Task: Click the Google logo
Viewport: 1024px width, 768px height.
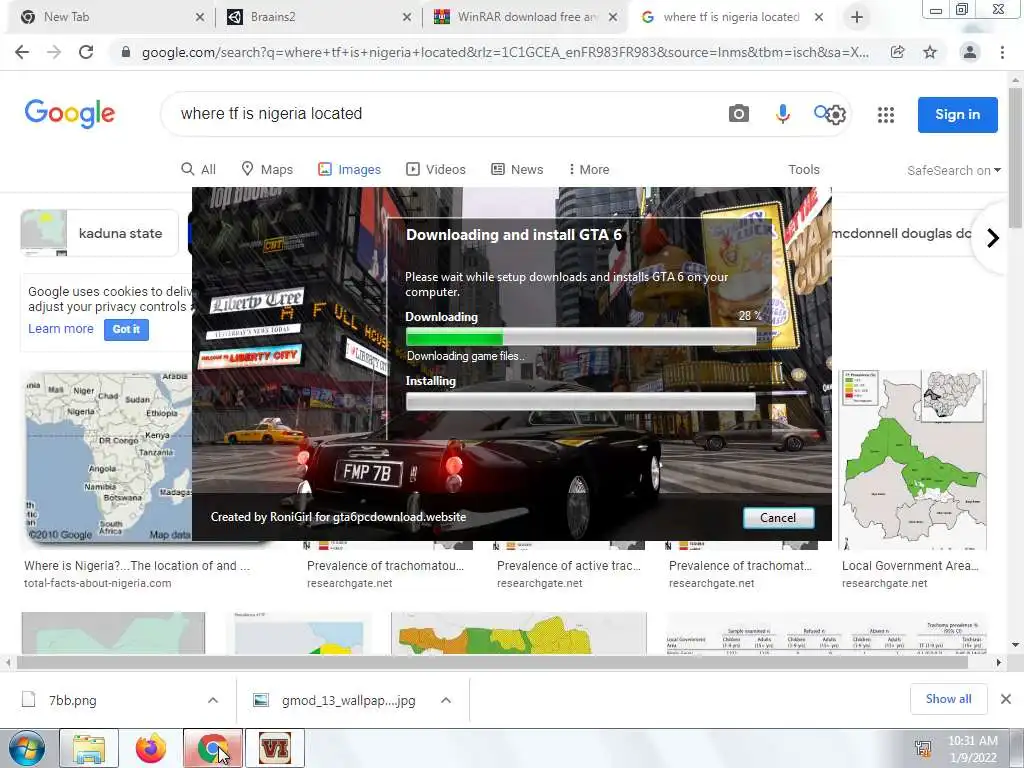Action: tap(70, 114)
